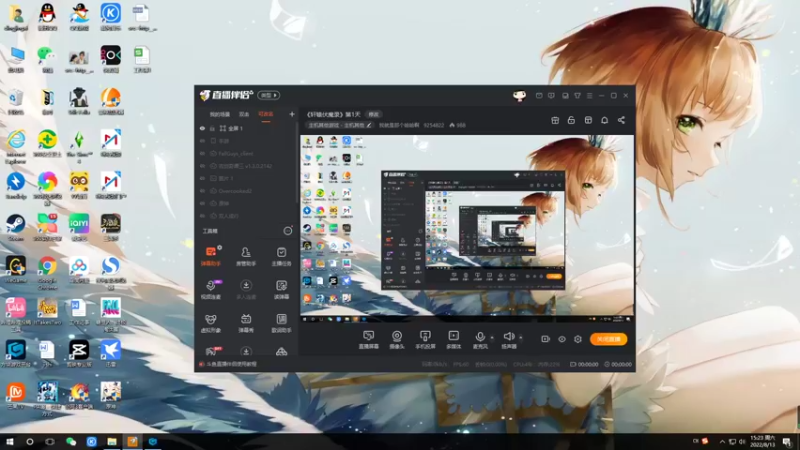
Task: Open the 主播任务 streamer task tool
Action: pos(281,256)
